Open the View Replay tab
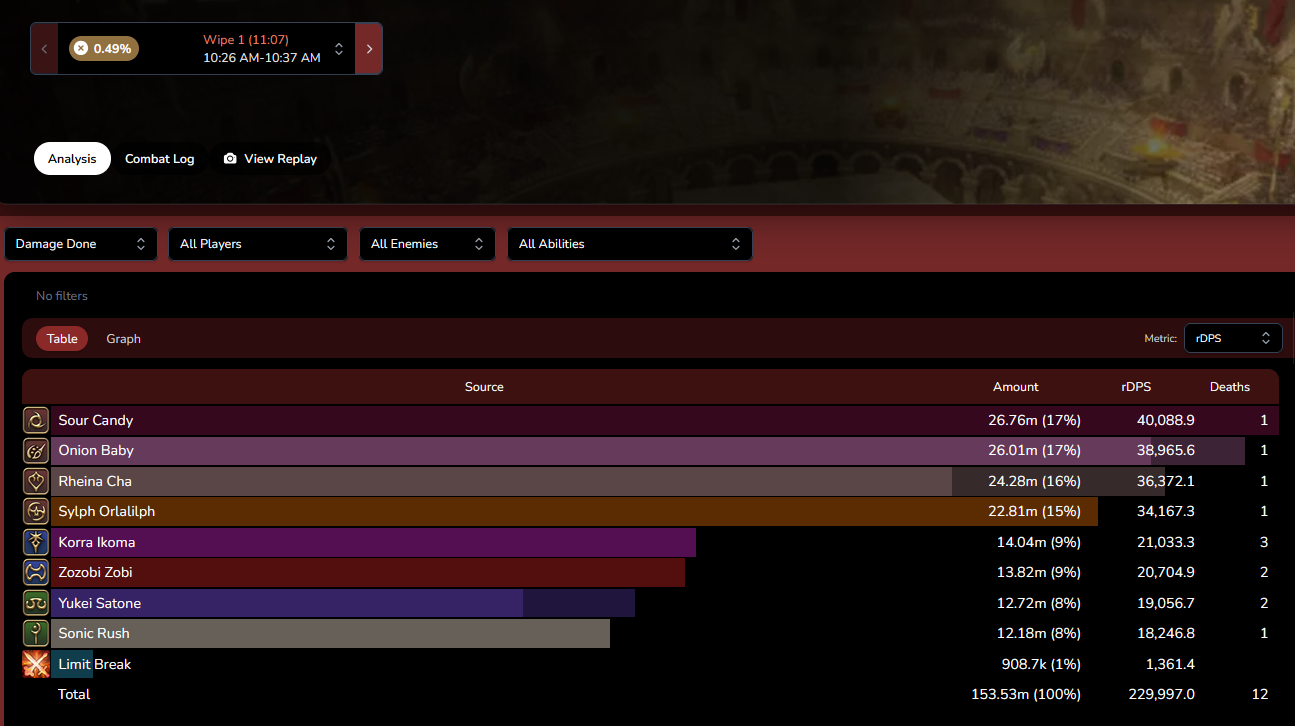Viewport: 1295px width, 726px height. [x=270, y=159]
